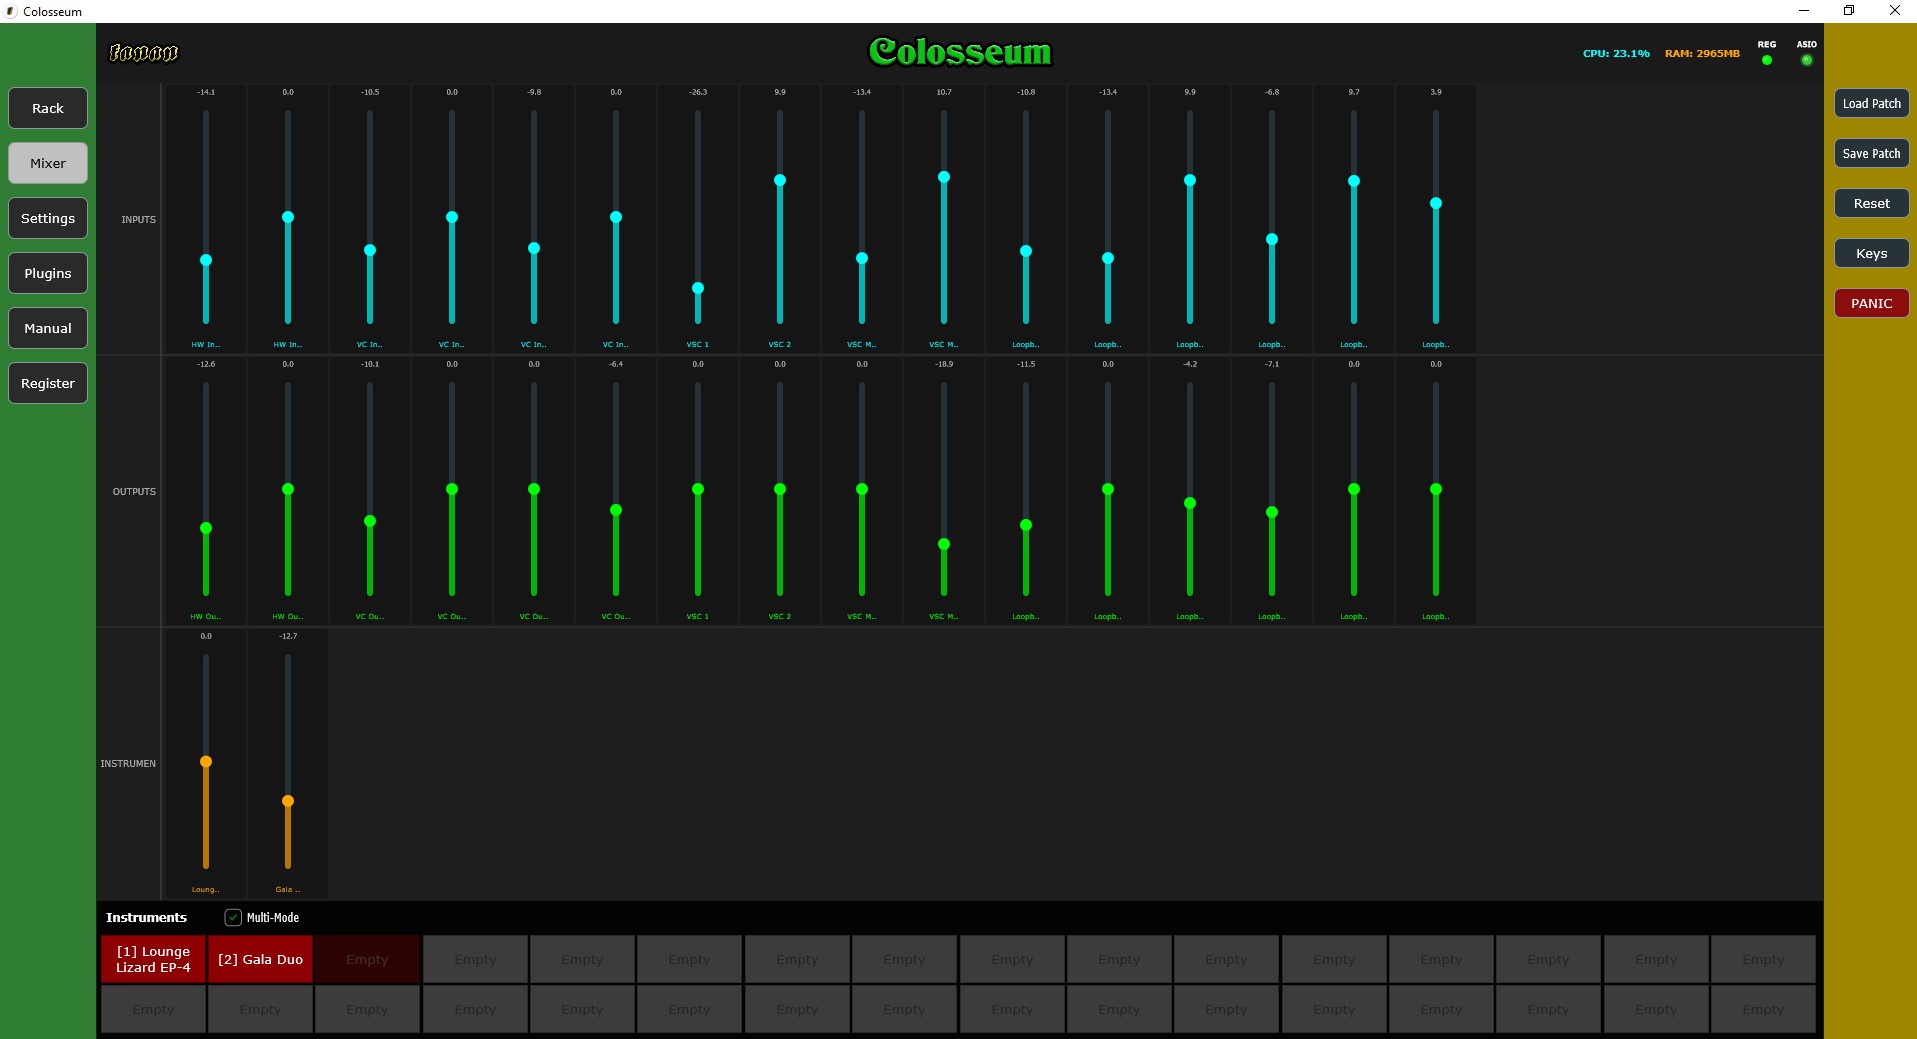
Task: Click the VSC 1 input fader handle at -26.3
Action: (698, 288)
